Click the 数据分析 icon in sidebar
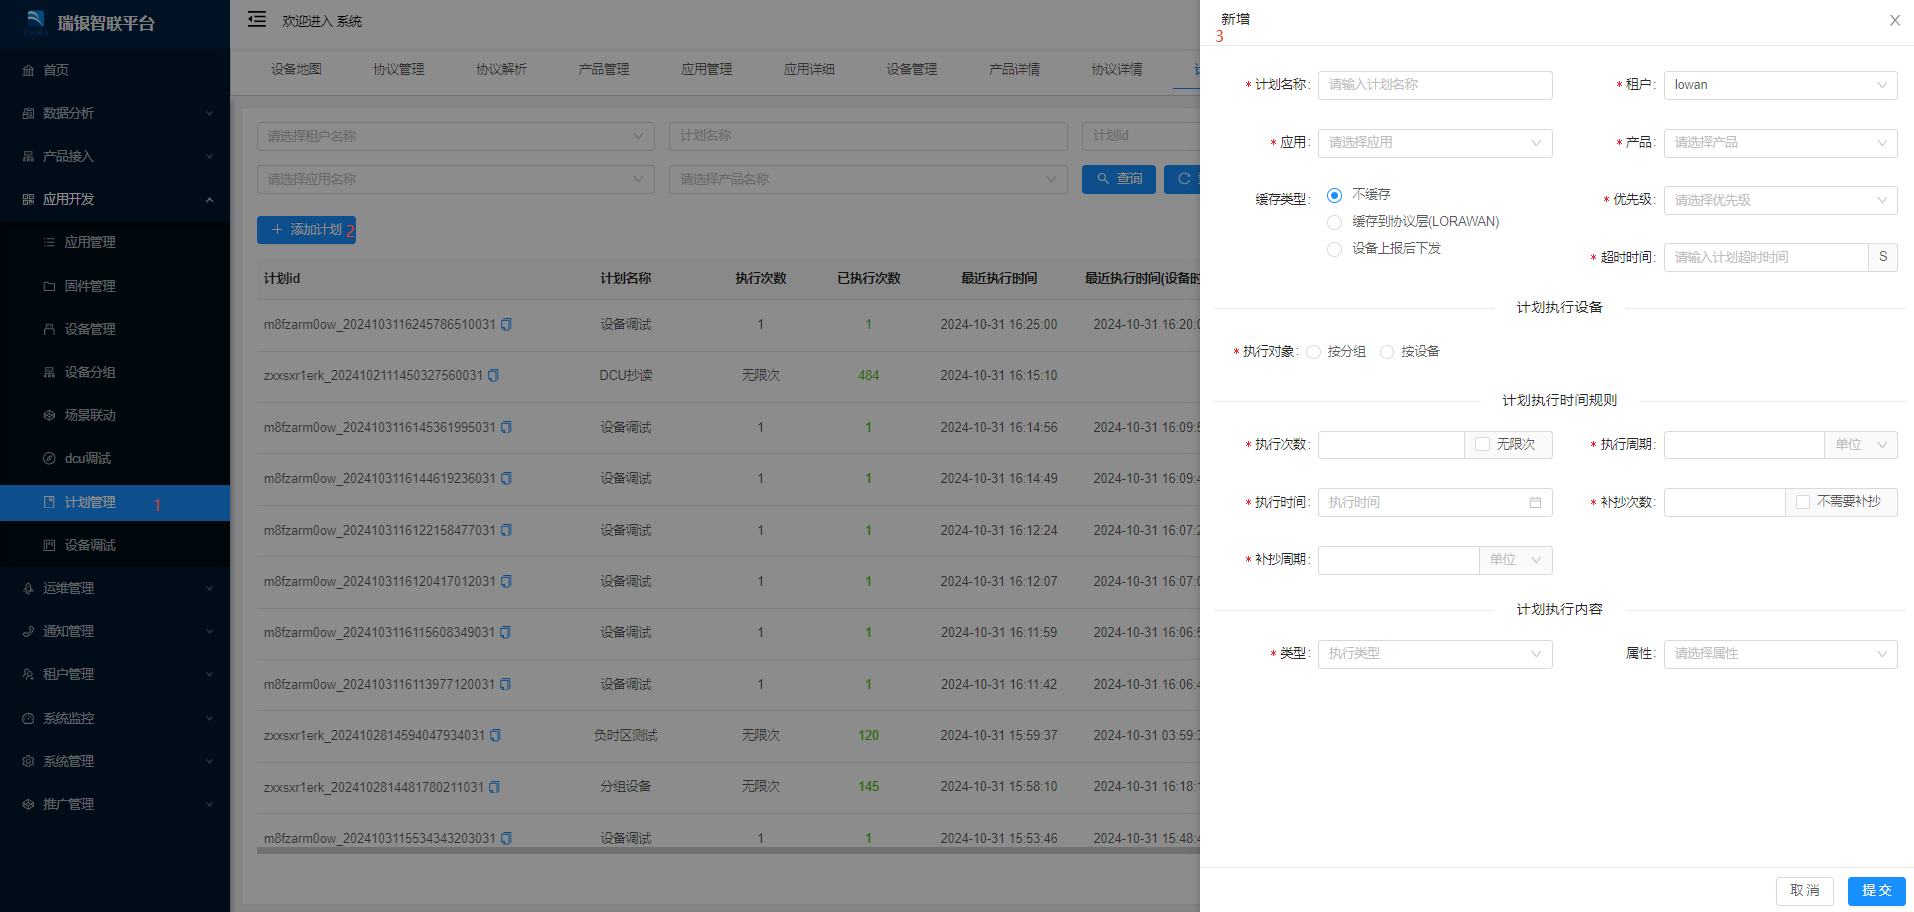The image size is (1914, 912). click(28, 113)
